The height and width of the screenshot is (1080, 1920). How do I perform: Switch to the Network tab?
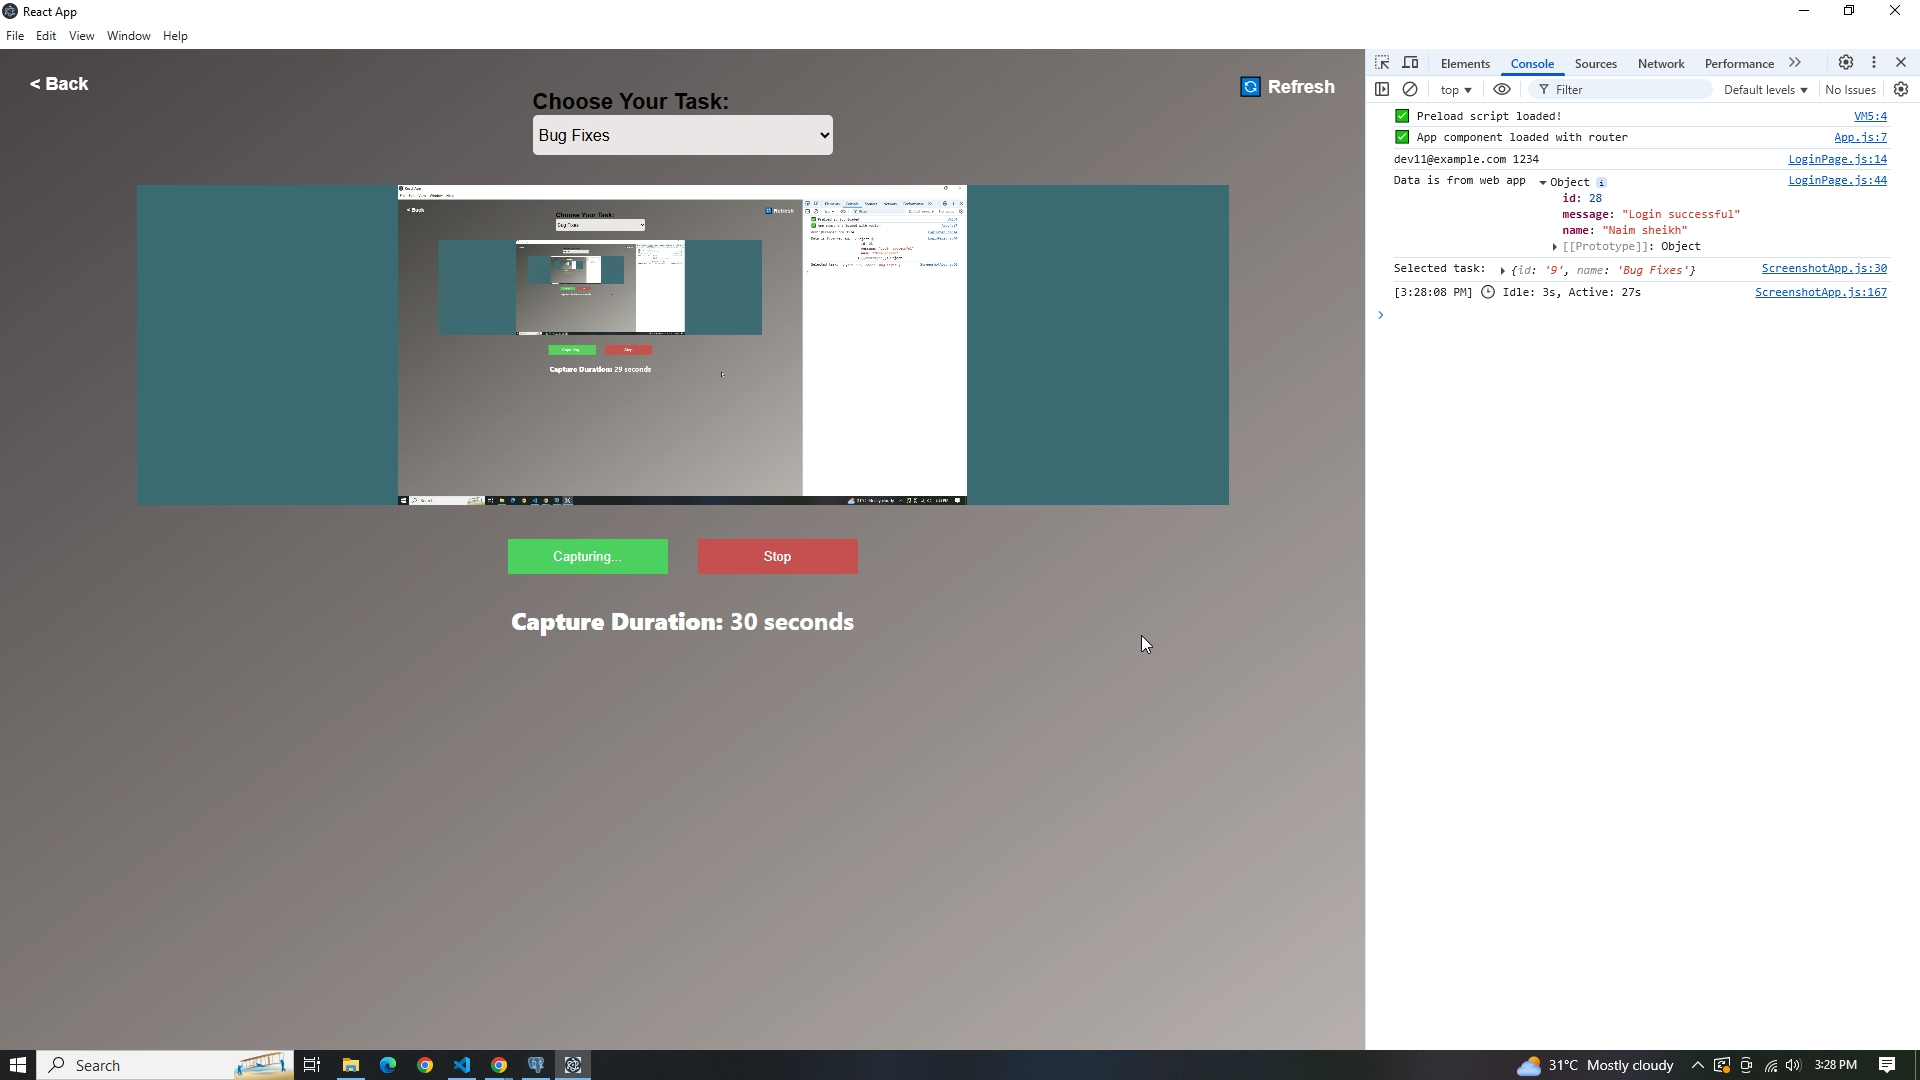click(x=1661, y=63)
